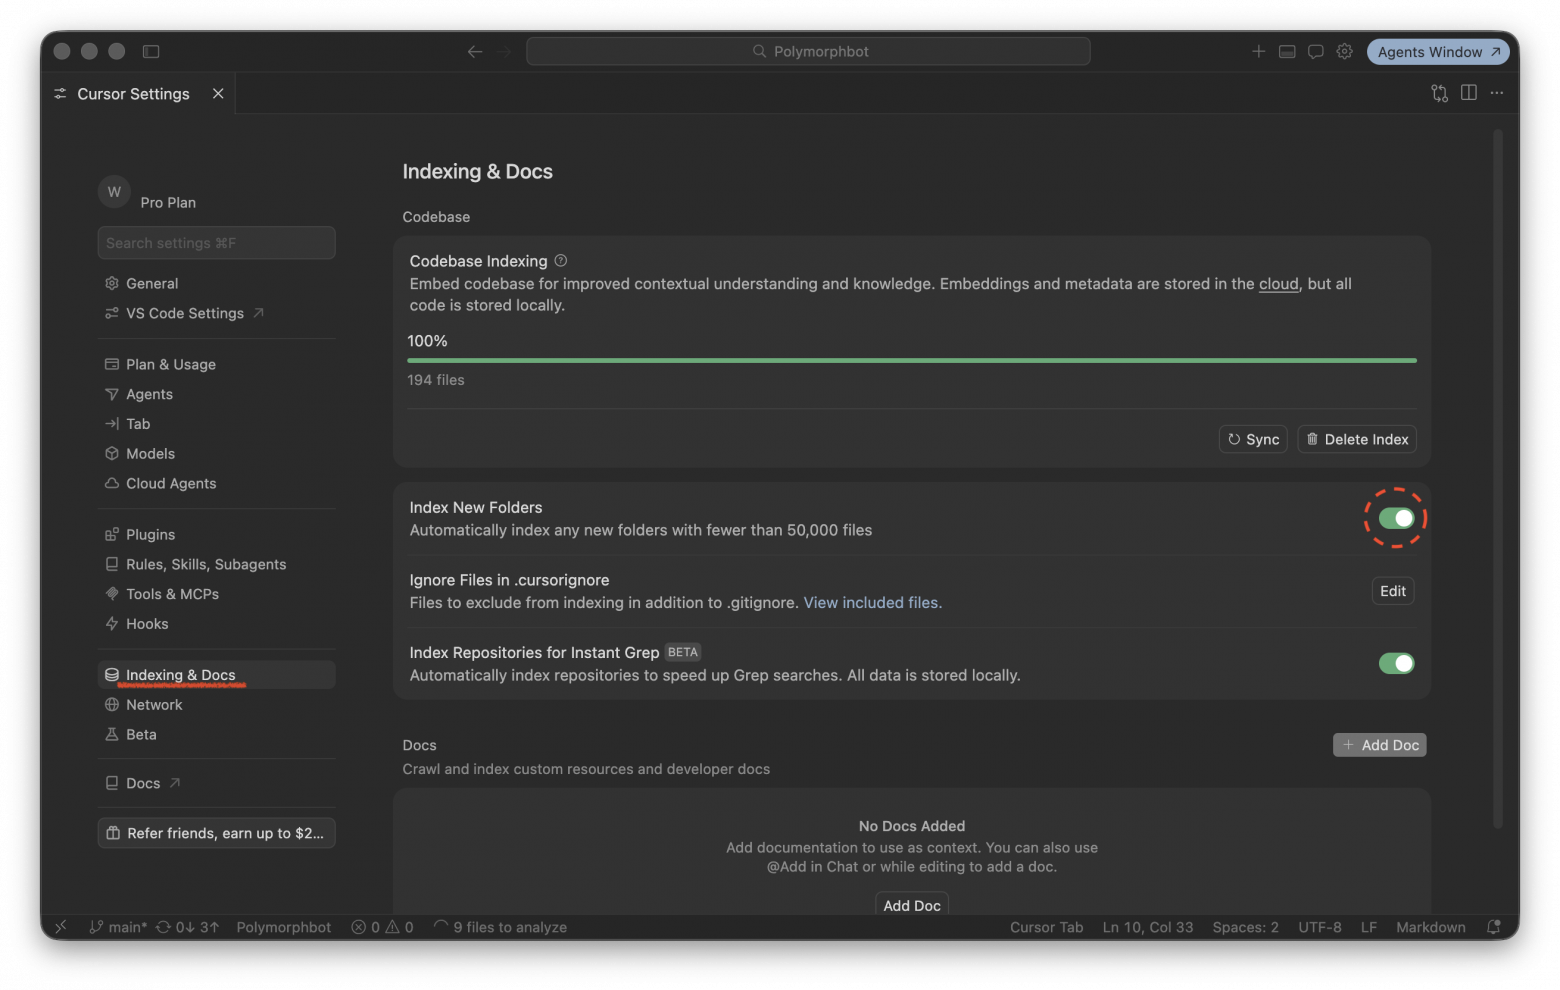Open settings via the title bar gear
Screen dimensions: 1560x990
coord(1345,51)
